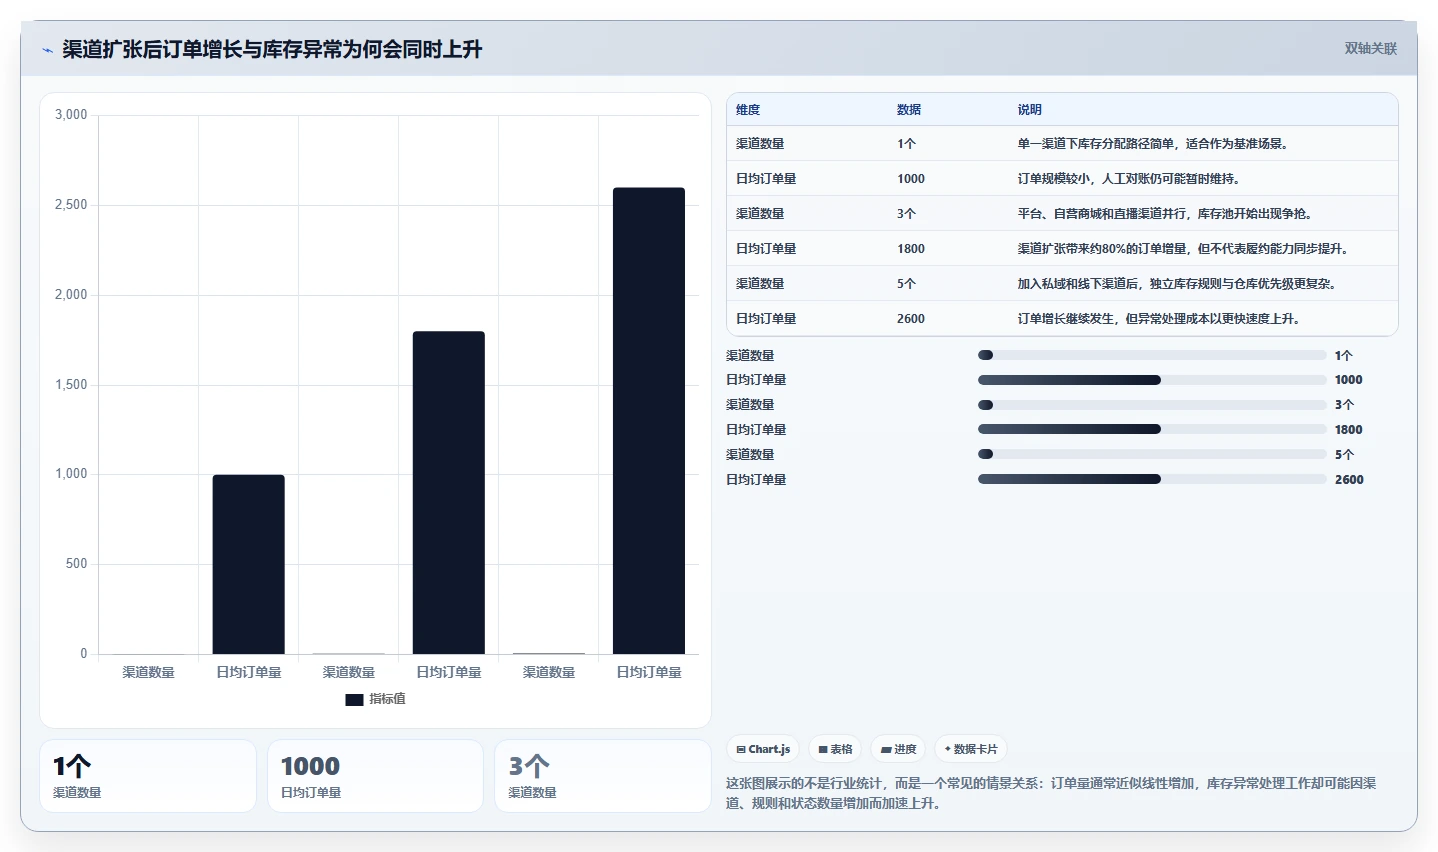Click the 数据卡片 chip
This screenshot has height=852, width=1438.
pyautogui.click(x=970, y=749)
